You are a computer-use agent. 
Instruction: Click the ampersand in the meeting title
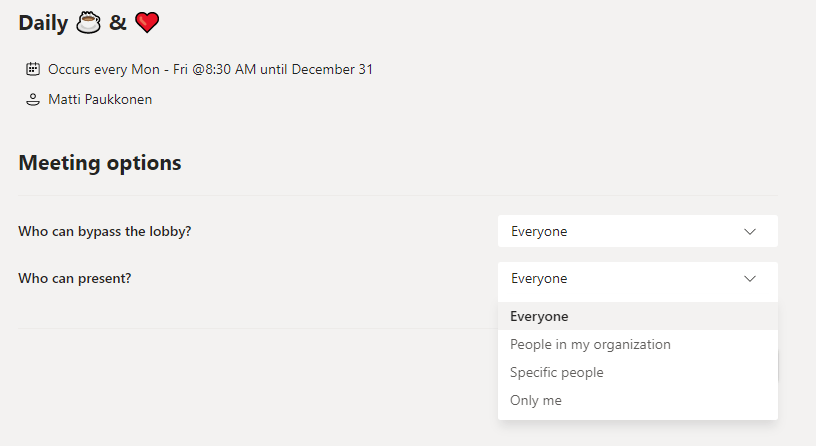point(118,22)
